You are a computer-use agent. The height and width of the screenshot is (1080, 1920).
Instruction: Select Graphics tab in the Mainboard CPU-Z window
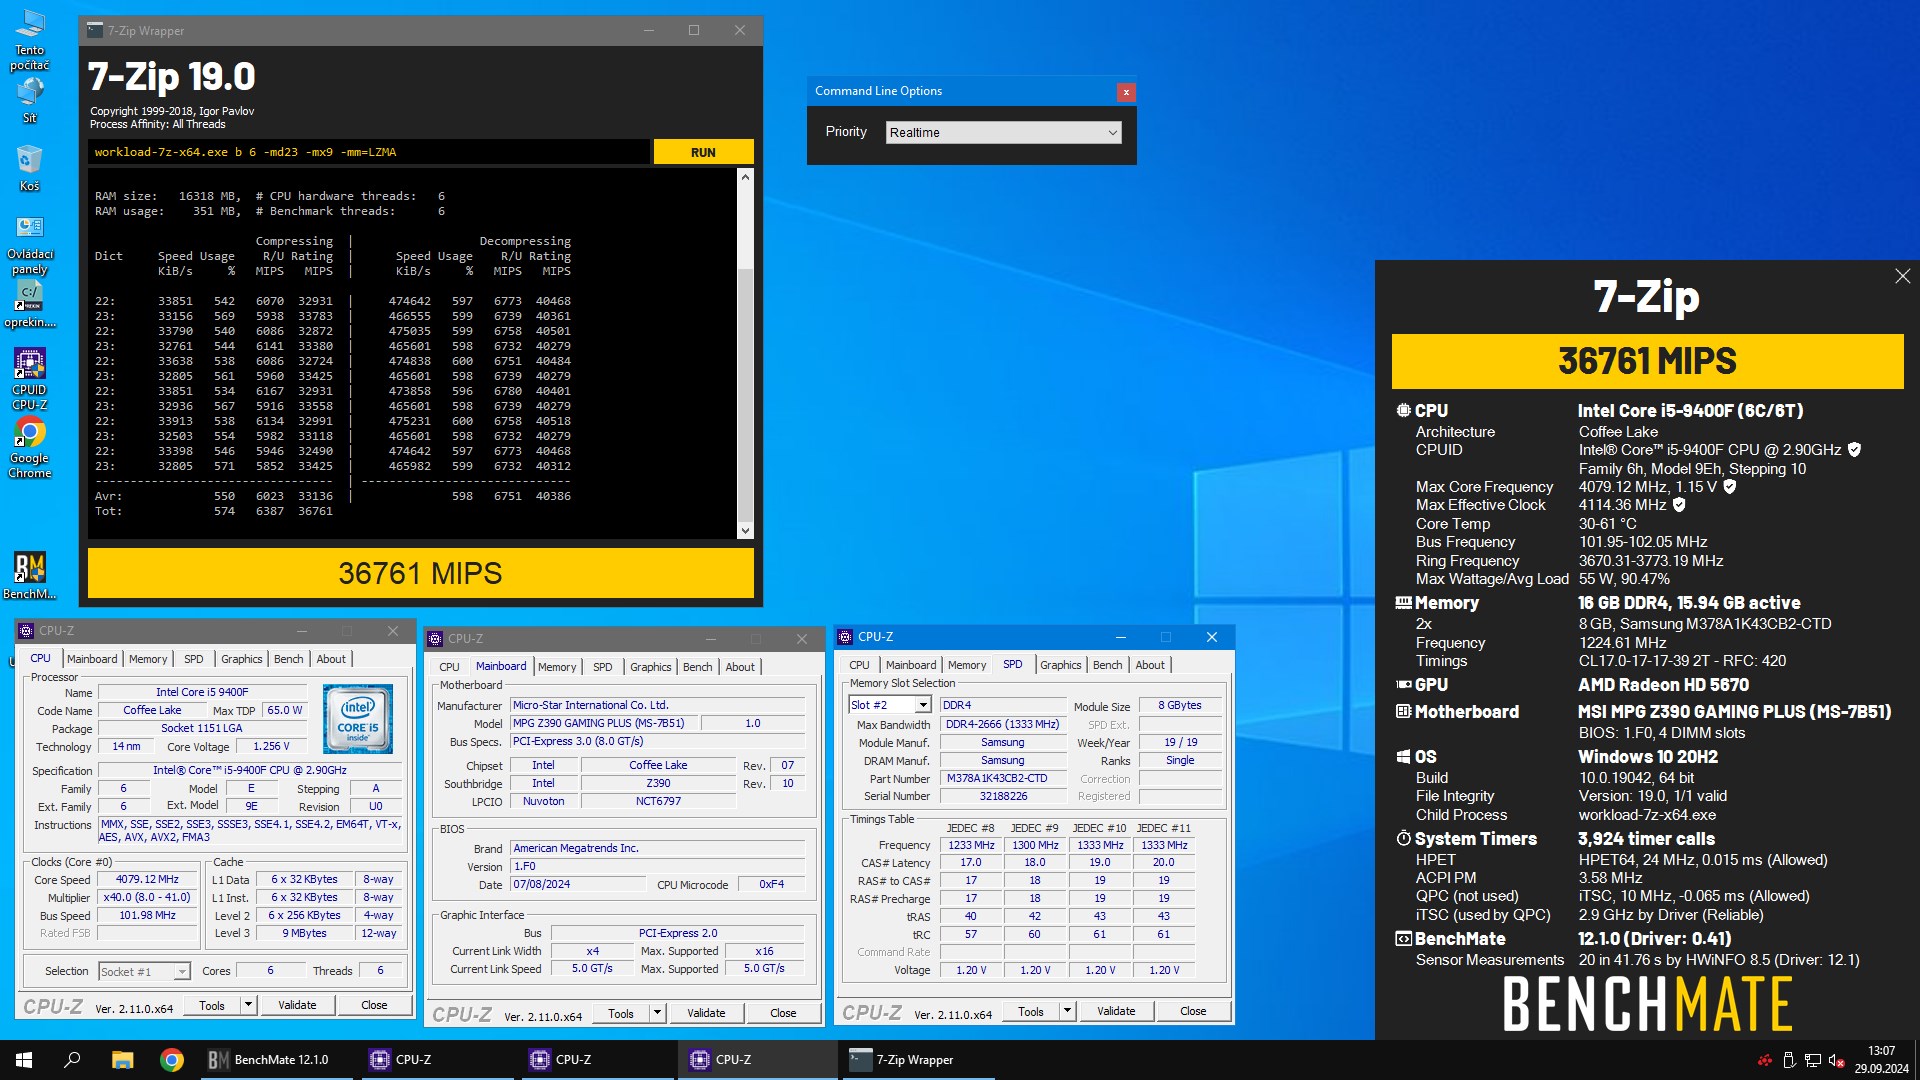coord(651,667)
